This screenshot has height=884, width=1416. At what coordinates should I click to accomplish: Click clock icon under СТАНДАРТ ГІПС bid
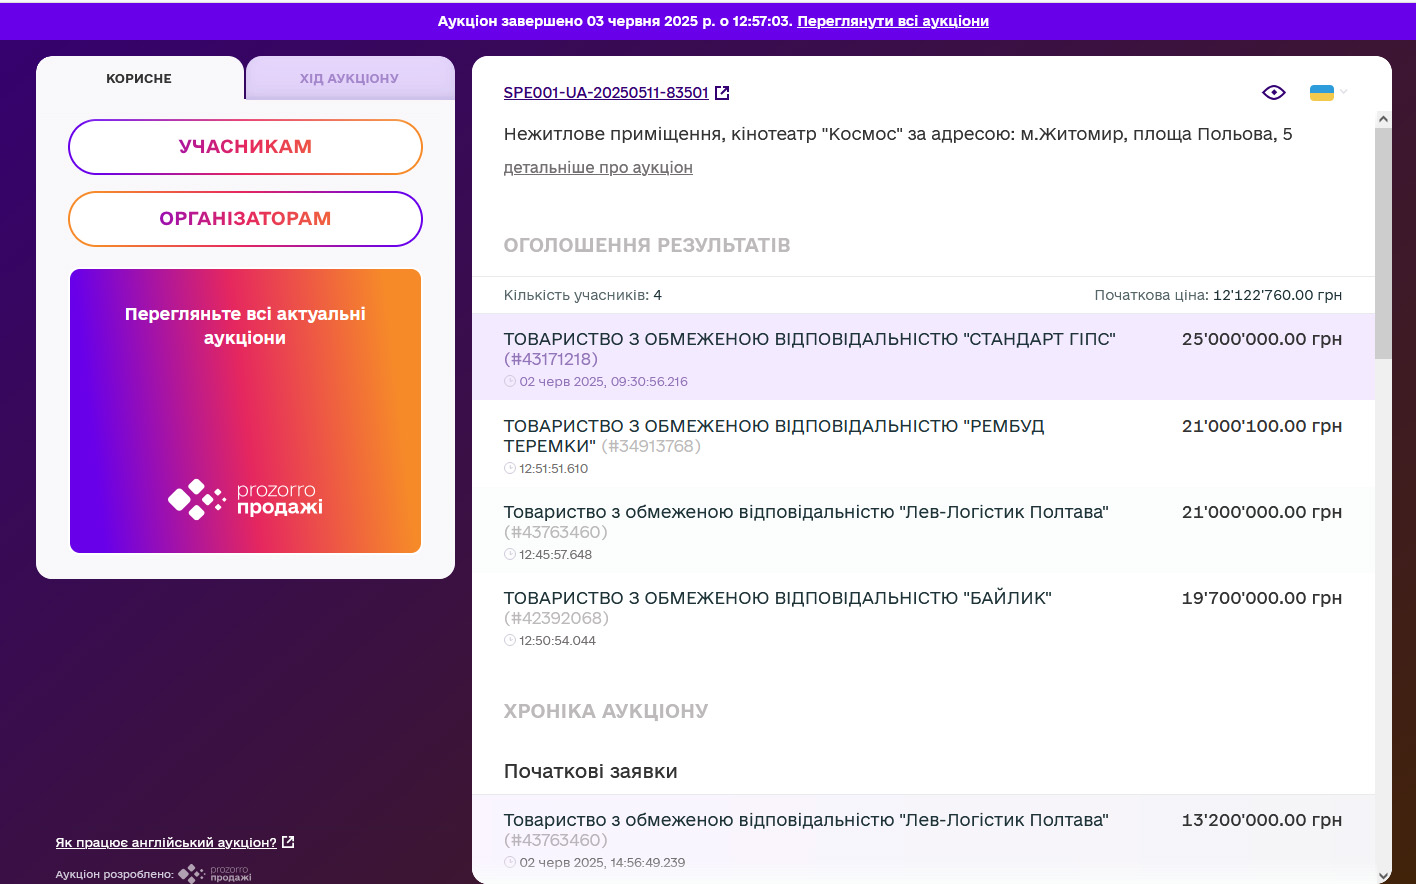(510, 382)
